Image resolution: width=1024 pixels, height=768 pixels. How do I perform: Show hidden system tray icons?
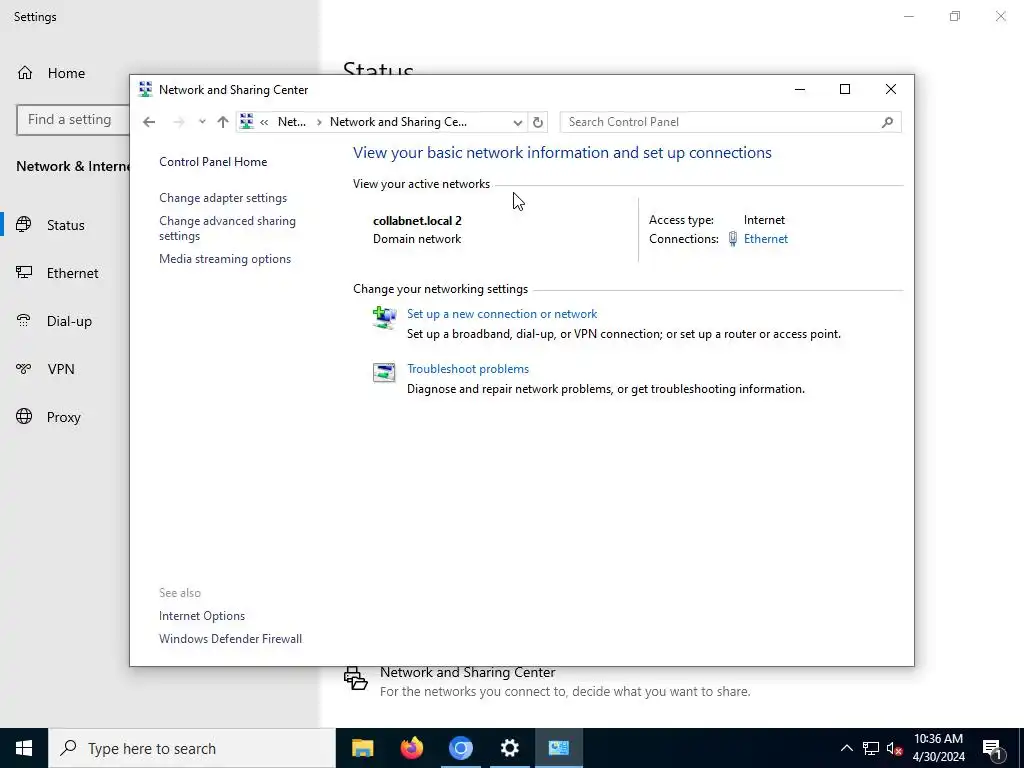point(846,748)
